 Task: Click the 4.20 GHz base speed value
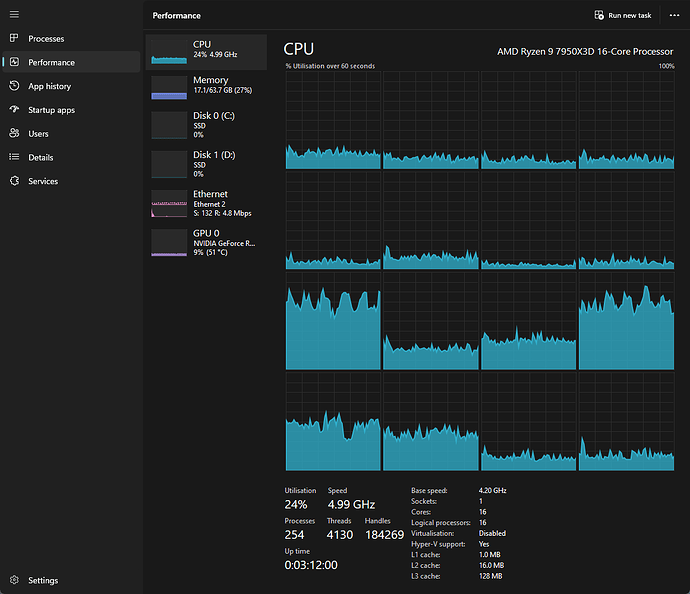pos(492,490)
